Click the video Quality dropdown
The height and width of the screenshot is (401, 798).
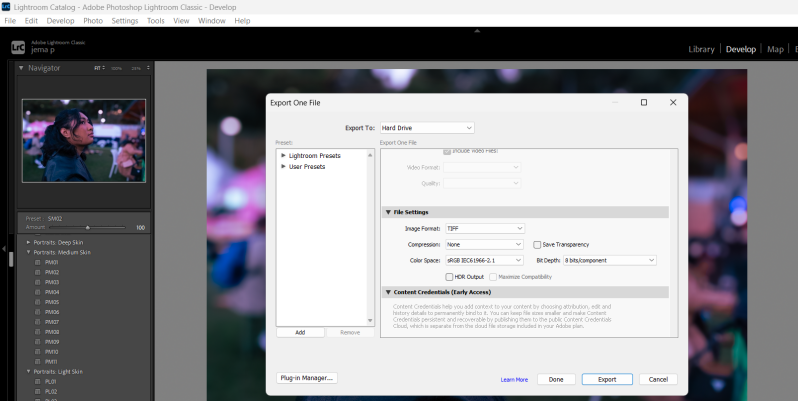(x=482, y=183)
